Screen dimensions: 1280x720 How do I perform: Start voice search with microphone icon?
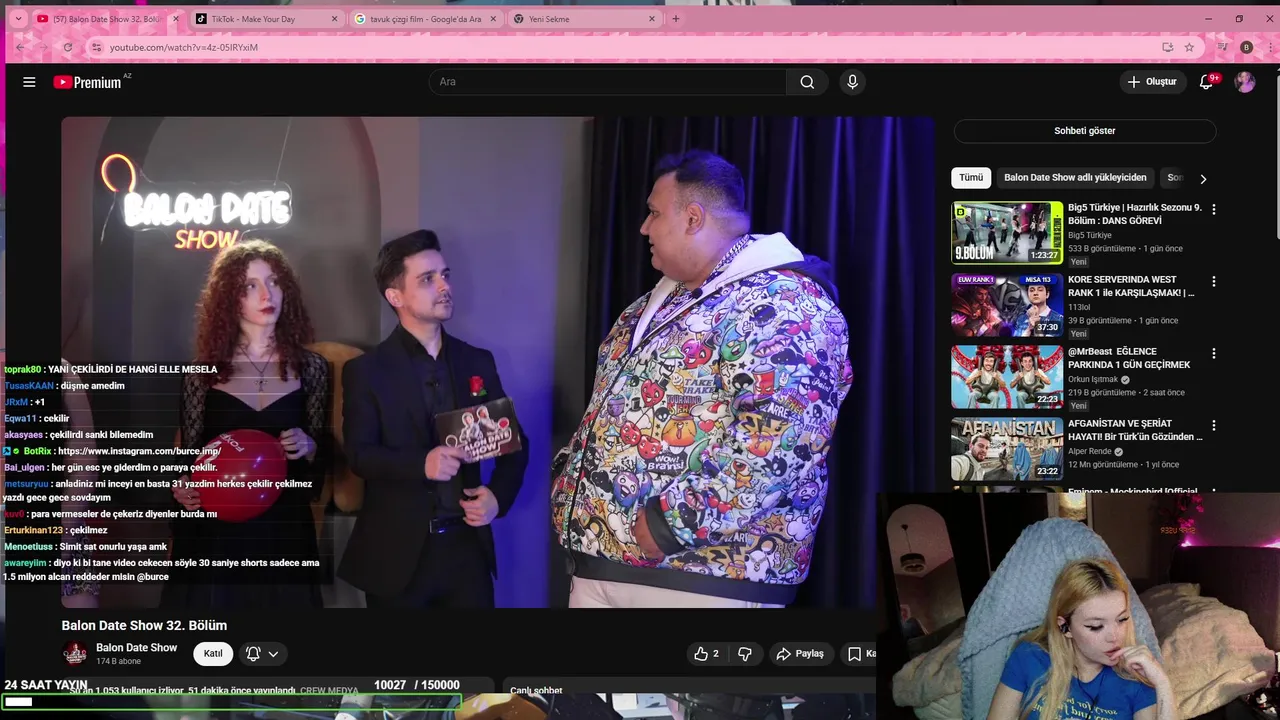[x=852, y=82]
